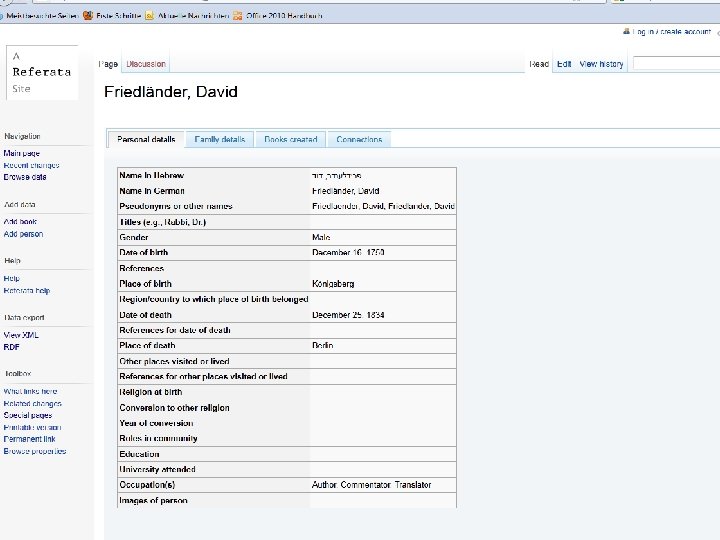Open the Edit tab
This screenshot has width=720, height=540.
tap(564, 64)
